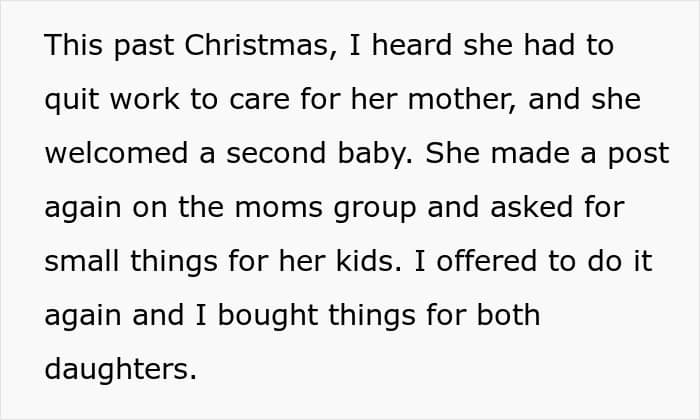
Task: Click the word "kids." on fifth line
Action: pyautogui.click(x=369, y=261)
